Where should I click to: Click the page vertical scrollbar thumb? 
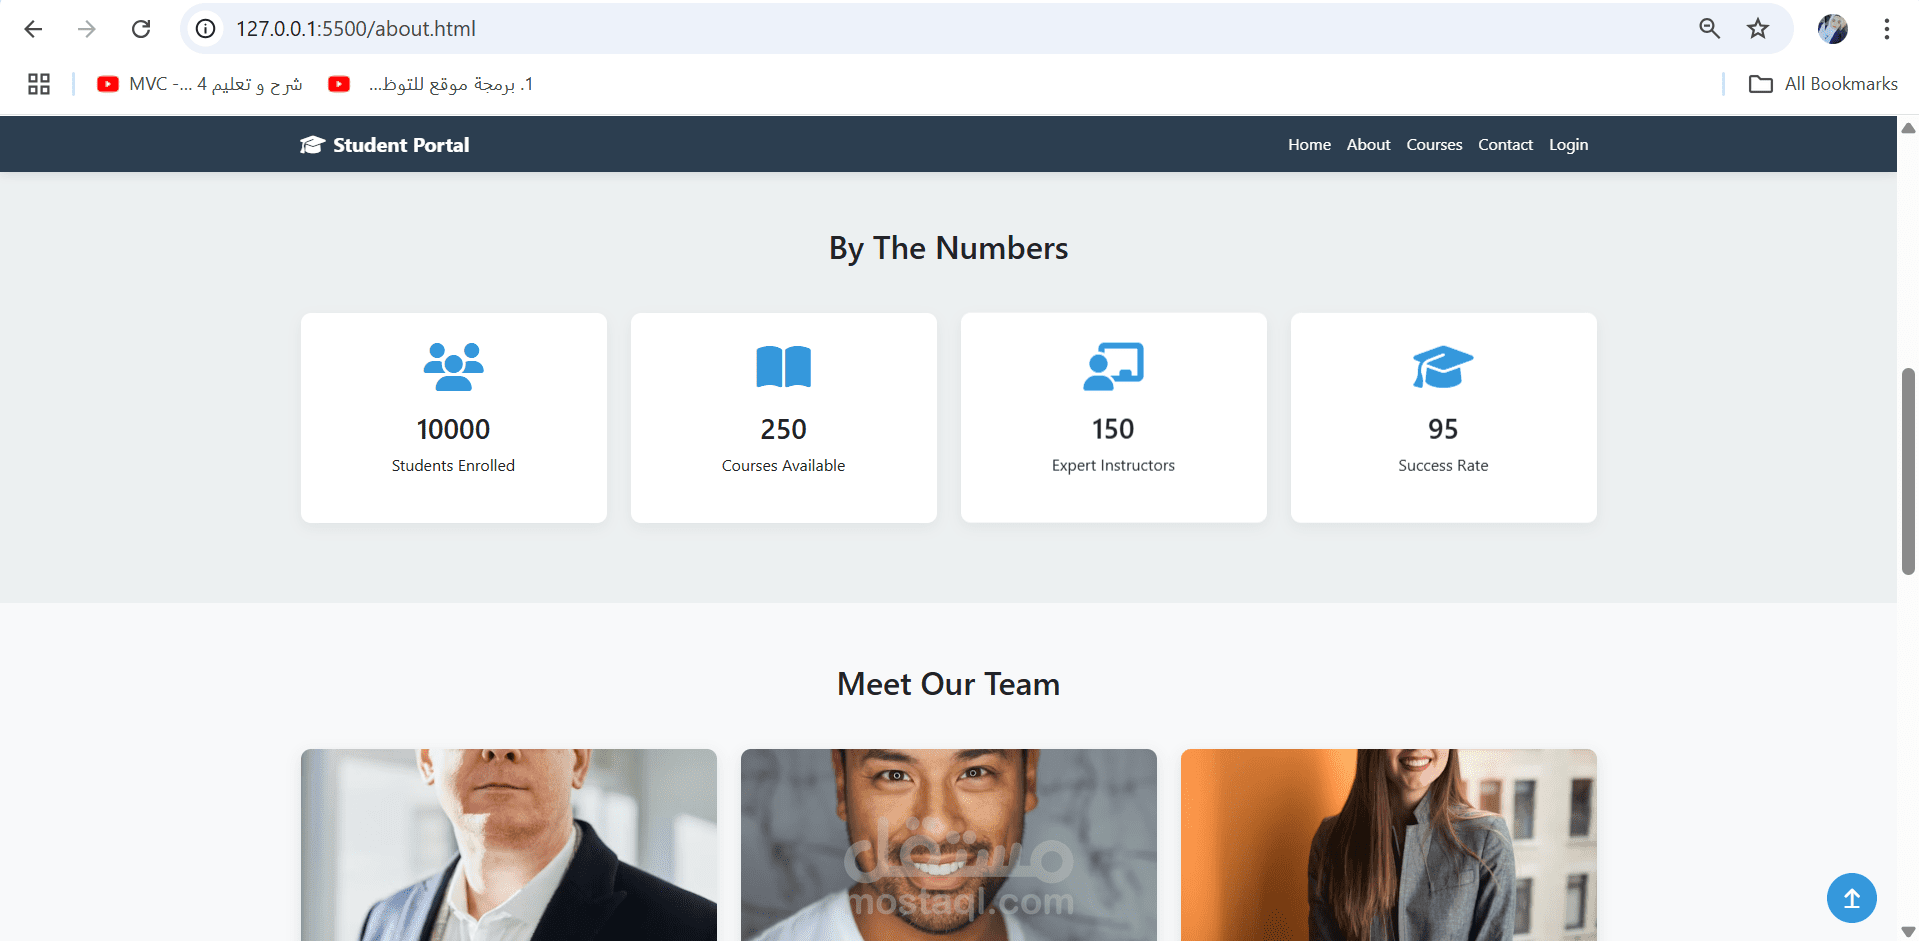(x=1908, y=471)
